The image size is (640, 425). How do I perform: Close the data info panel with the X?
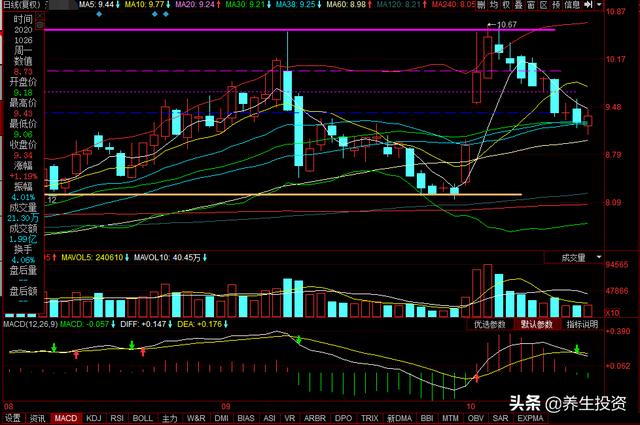click(40, 16)
